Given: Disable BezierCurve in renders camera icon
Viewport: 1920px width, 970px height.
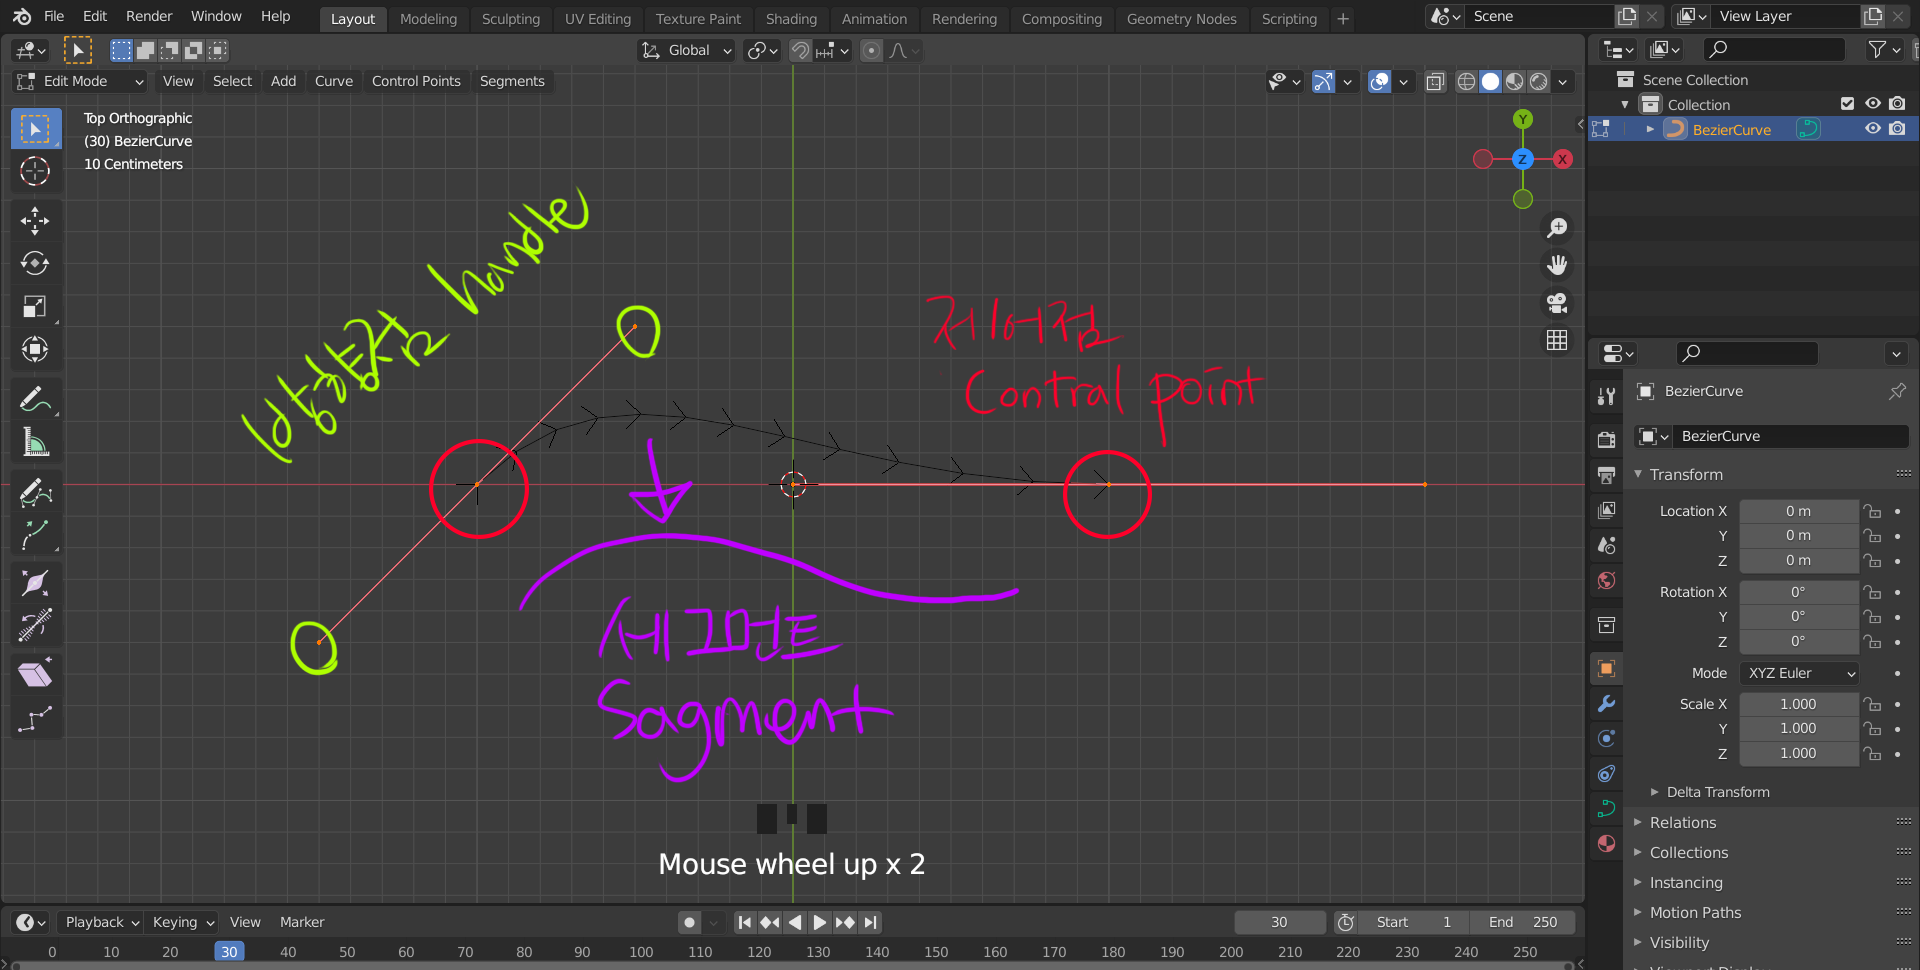Looking at the screenshot, I should click(x=1897, y=129).
